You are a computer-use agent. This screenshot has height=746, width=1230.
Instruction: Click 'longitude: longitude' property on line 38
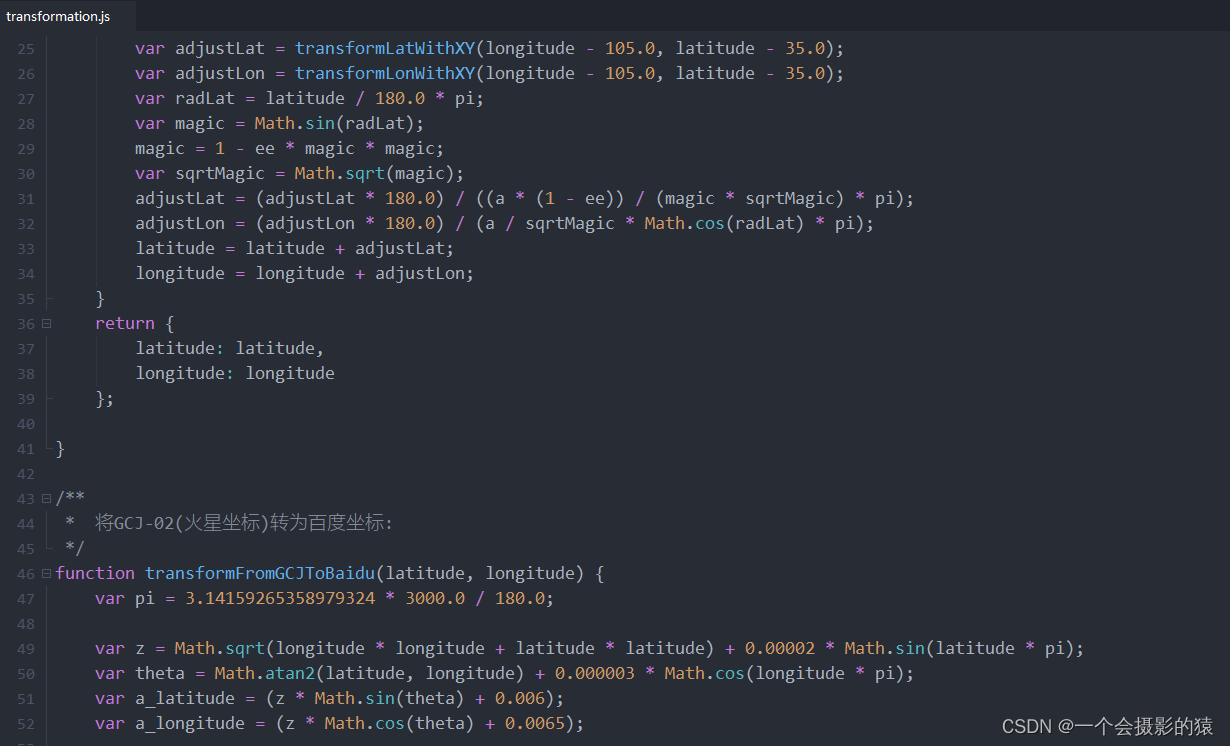coord(235,374)
